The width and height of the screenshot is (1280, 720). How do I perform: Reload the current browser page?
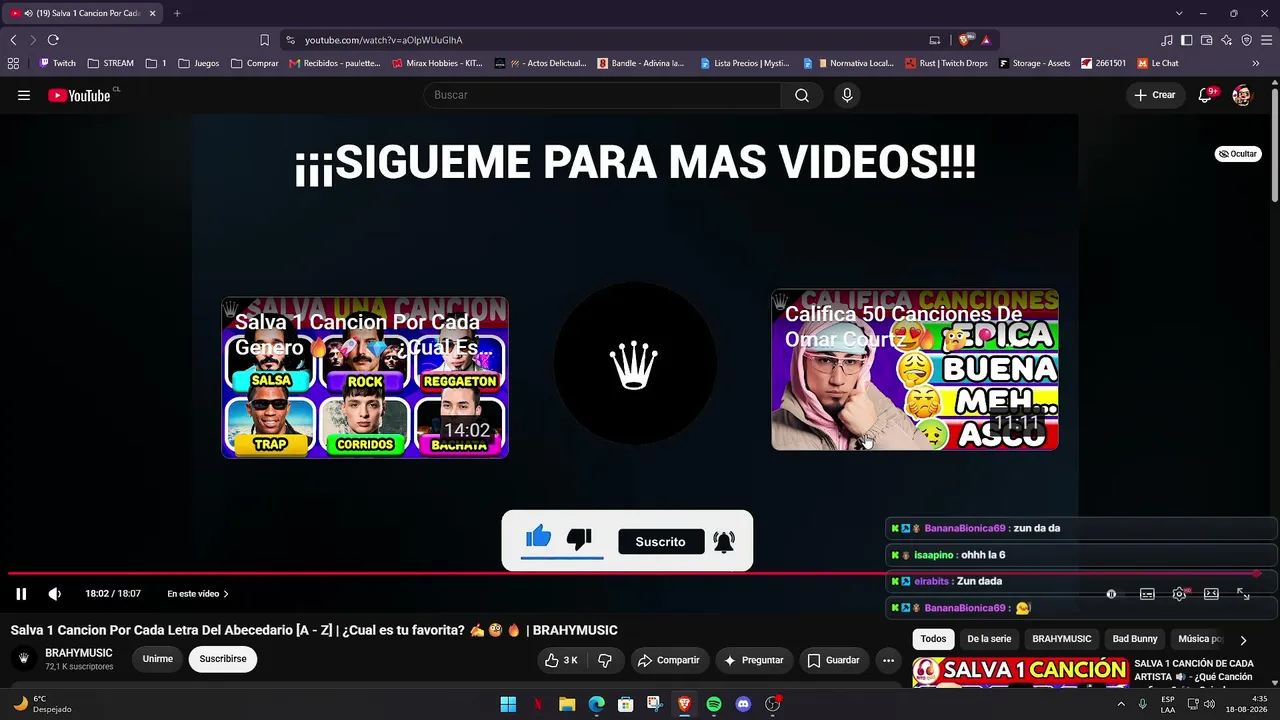[x=53, y=40]
